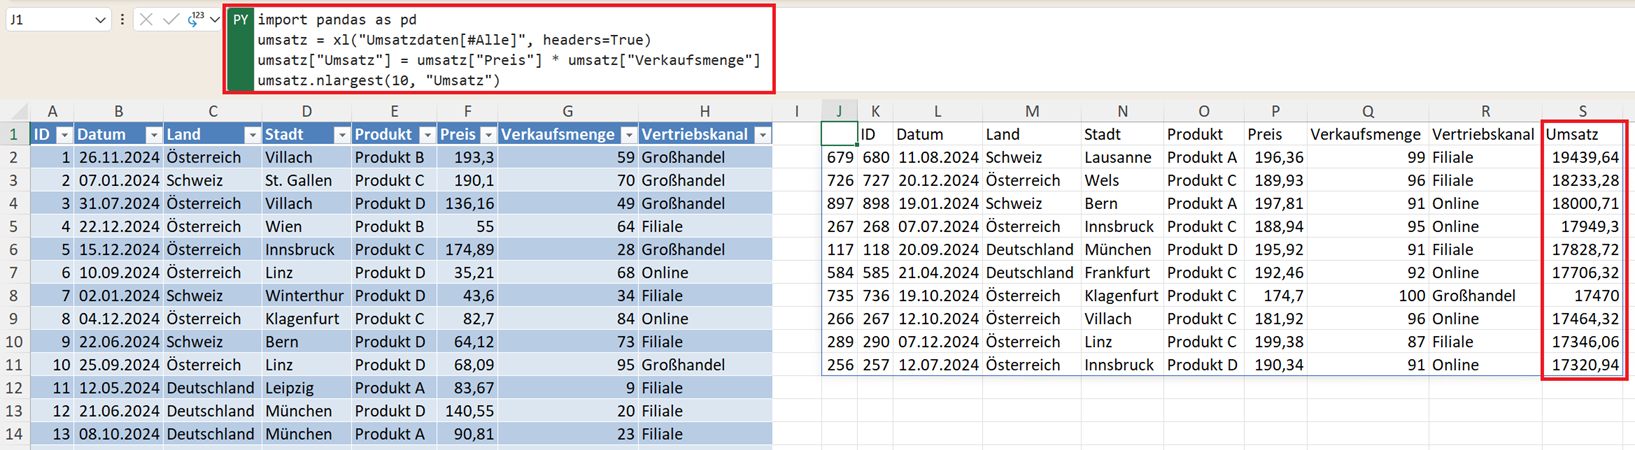This screenshot has width=1635, height=450.
Task: Expand the Python output type dropdown arrow
Action: pos(215,20)
